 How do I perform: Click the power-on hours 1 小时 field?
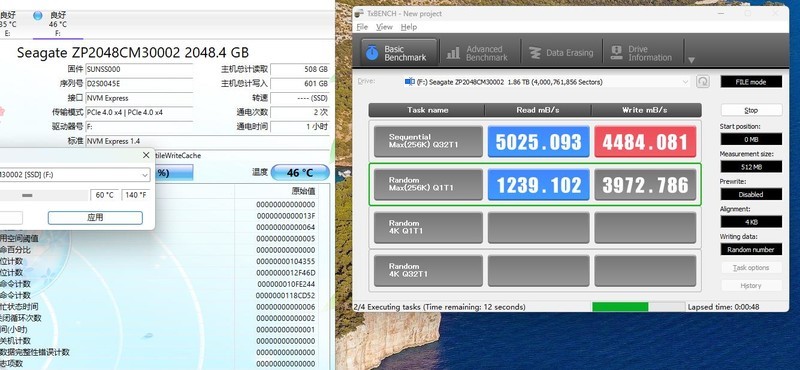[x=300, y=127]
